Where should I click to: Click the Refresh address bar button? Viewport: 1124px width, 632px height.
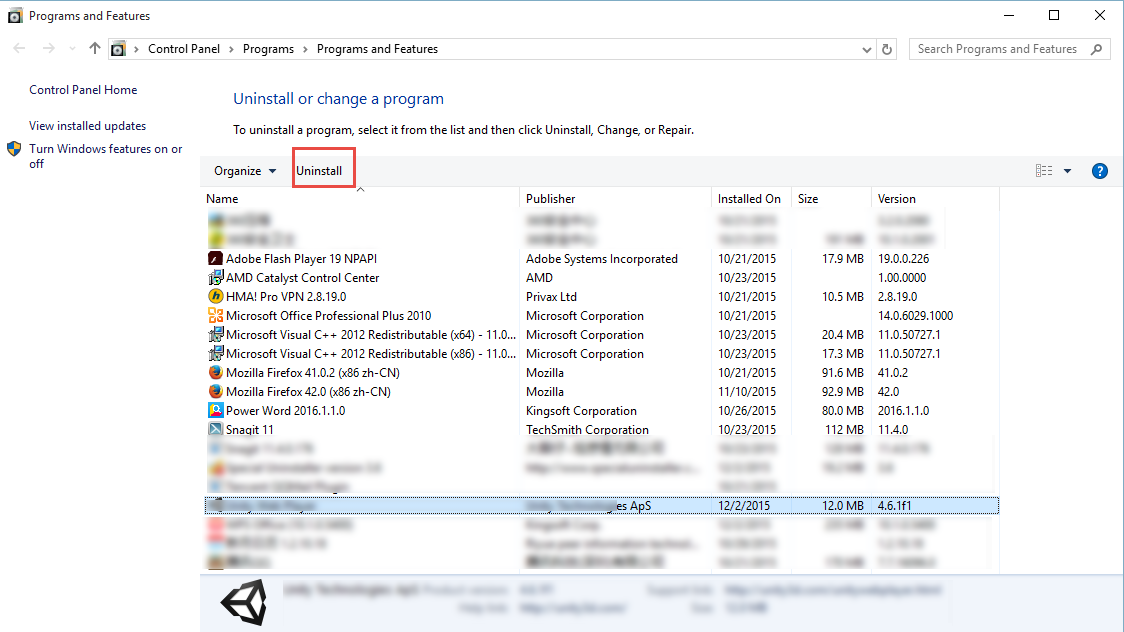(887, 49)
